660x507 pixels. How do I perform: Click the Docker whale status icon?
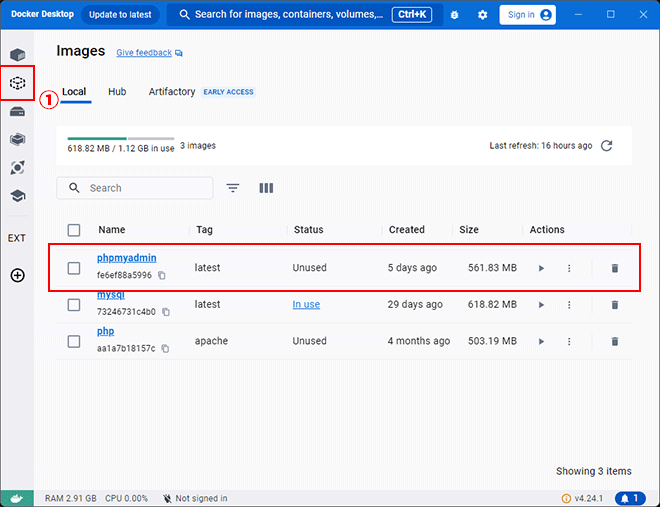pos(17,499)
